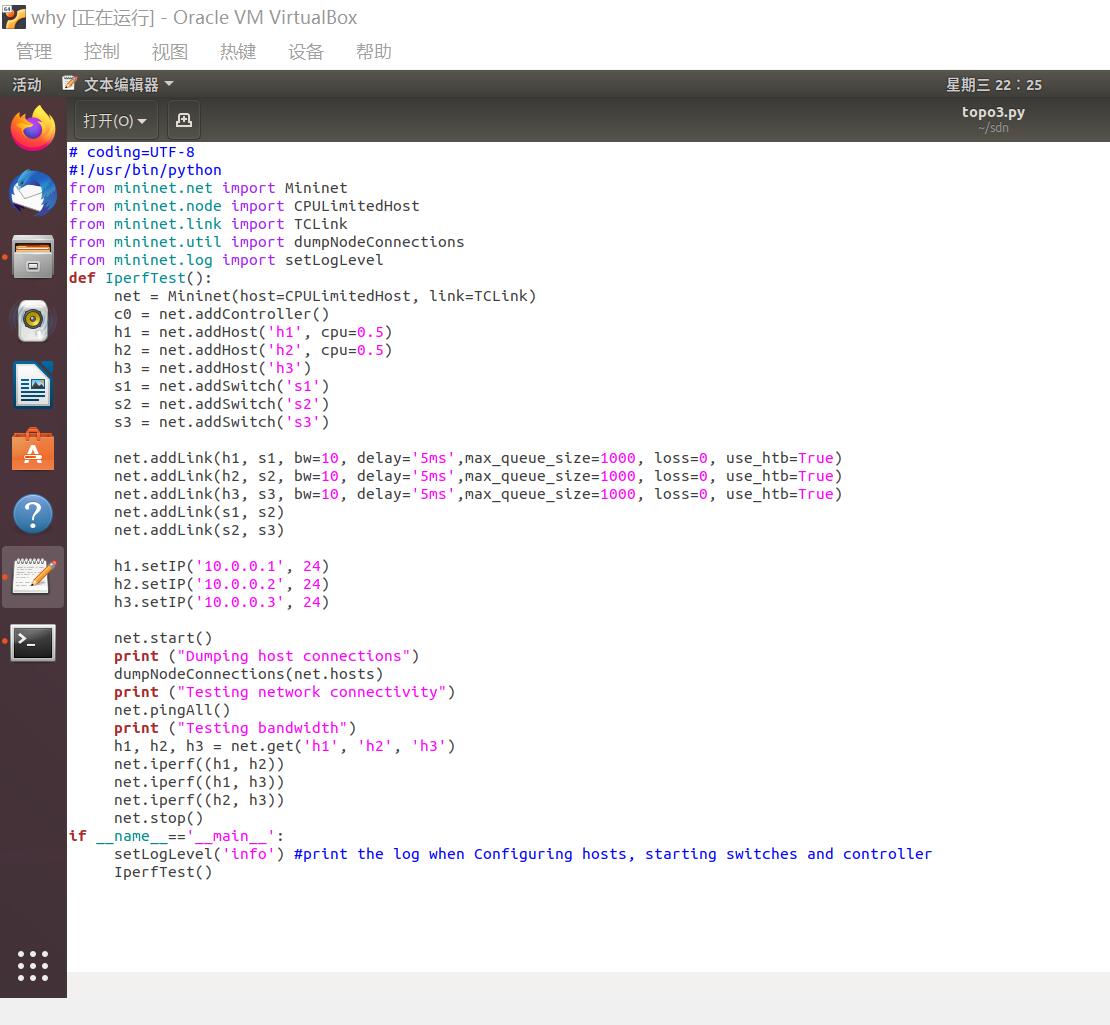Show applications grid at dock bottom
The image size is (1110, 1025).
pyautogui.click(x=33, y=966)
